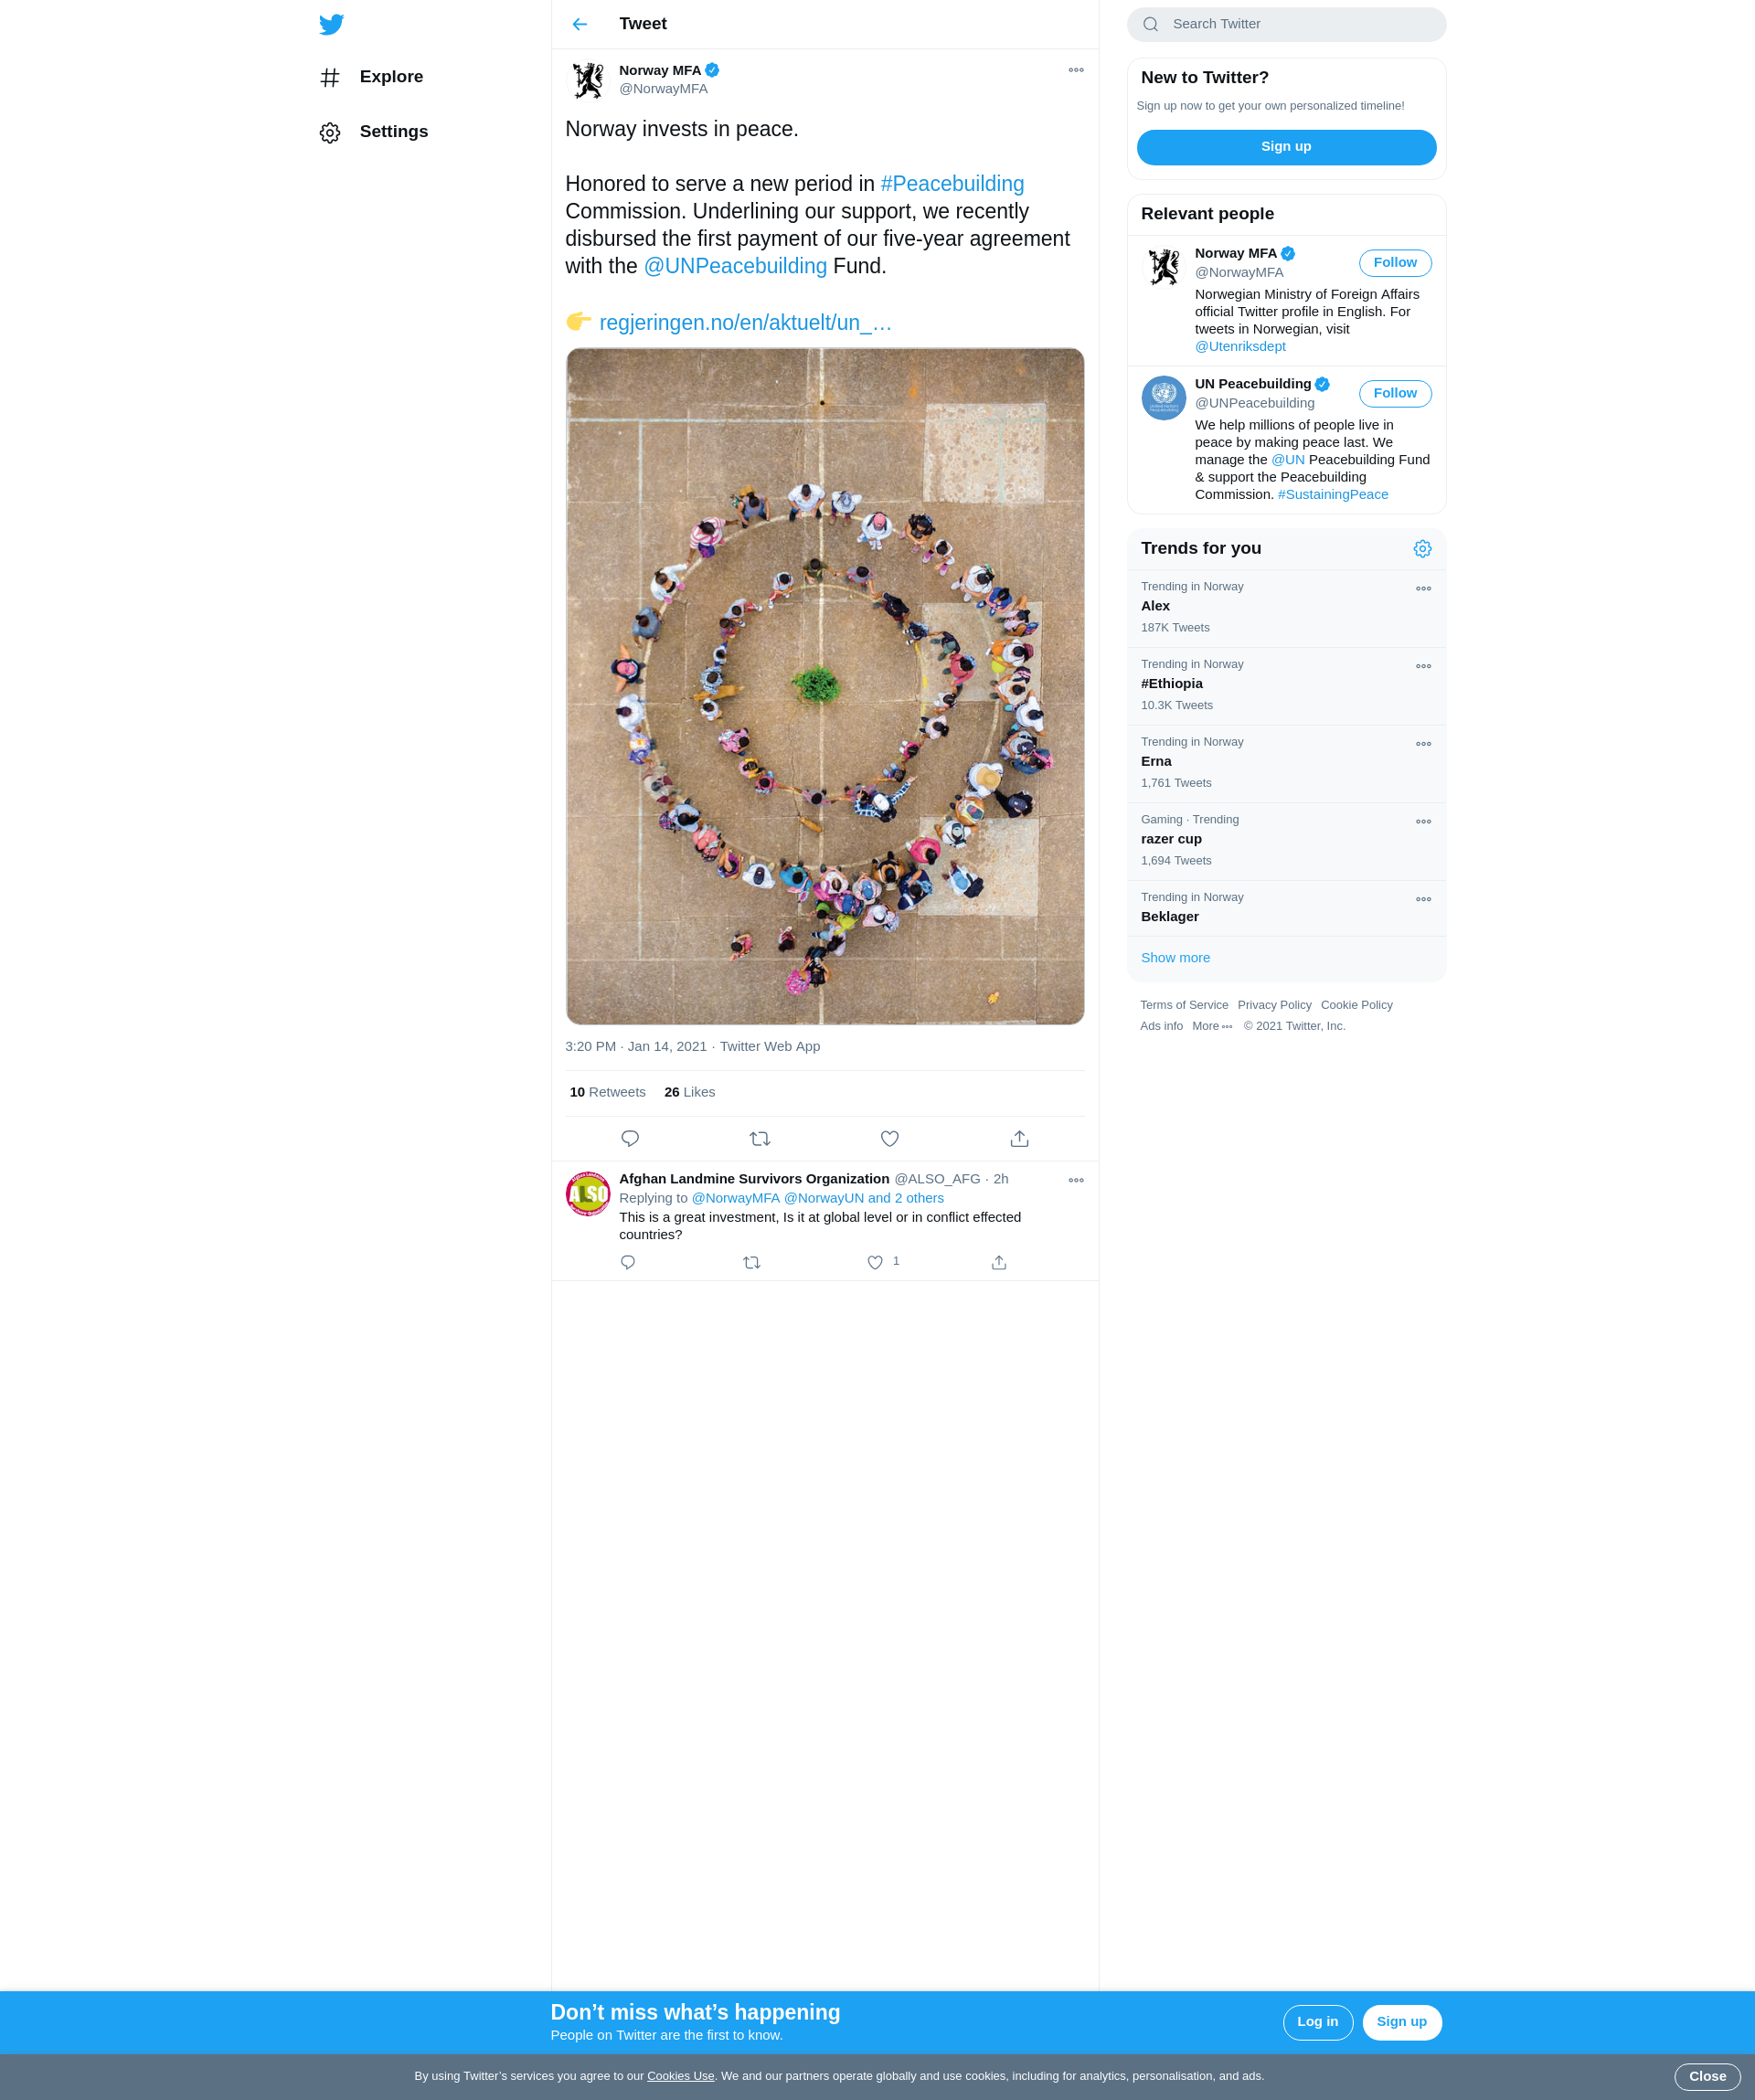
Task: Retweet the ALSO_AFG reply
Action: pos(752,1262)
